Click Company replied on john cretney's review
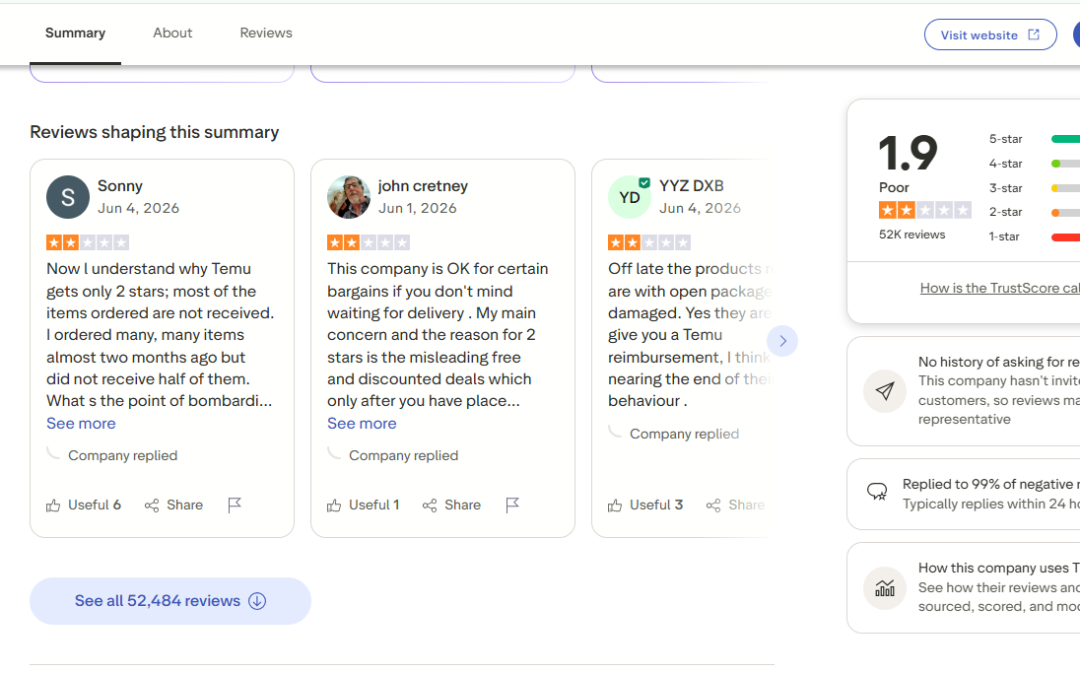This screenshot has height=674, width=1080. click(x=404, y=456)
